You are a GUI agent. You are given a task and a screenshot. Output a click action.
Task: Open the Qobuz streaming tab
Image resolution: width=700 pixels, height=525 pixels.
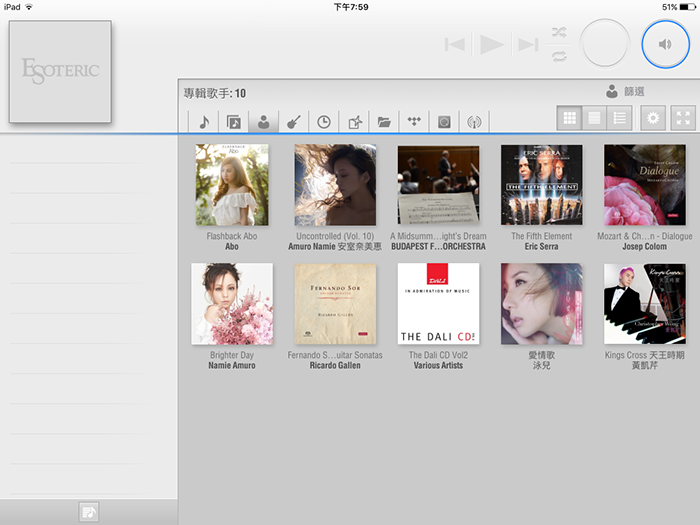(x=444, y=121)
